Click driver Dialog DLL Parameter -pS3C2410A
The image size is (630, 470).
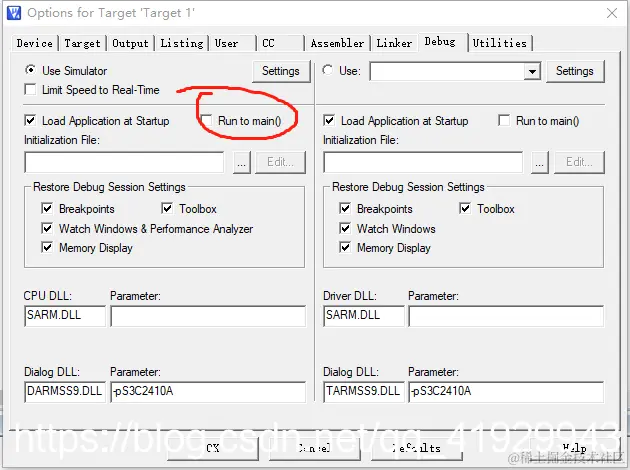(x=506, y=392)
